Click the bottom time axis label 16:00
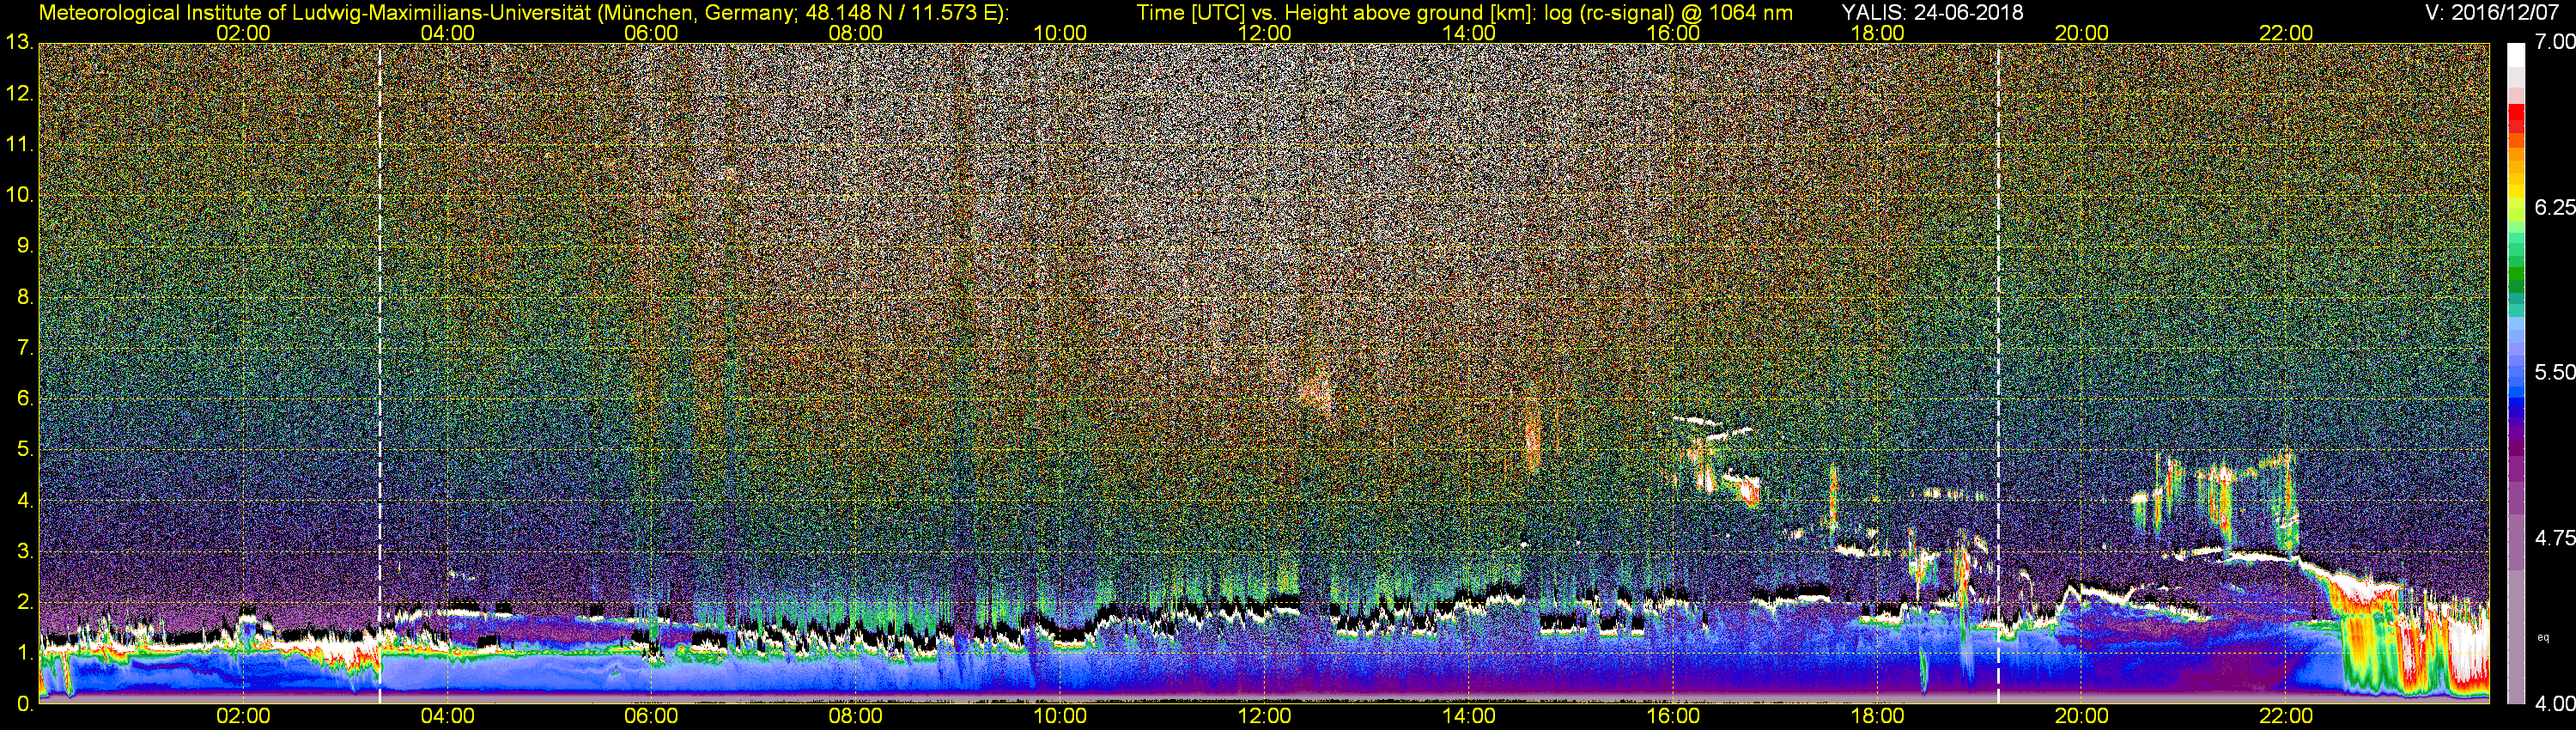Image resolution: width=2576 pixels, height=730 pixels. pos(1673,717)
